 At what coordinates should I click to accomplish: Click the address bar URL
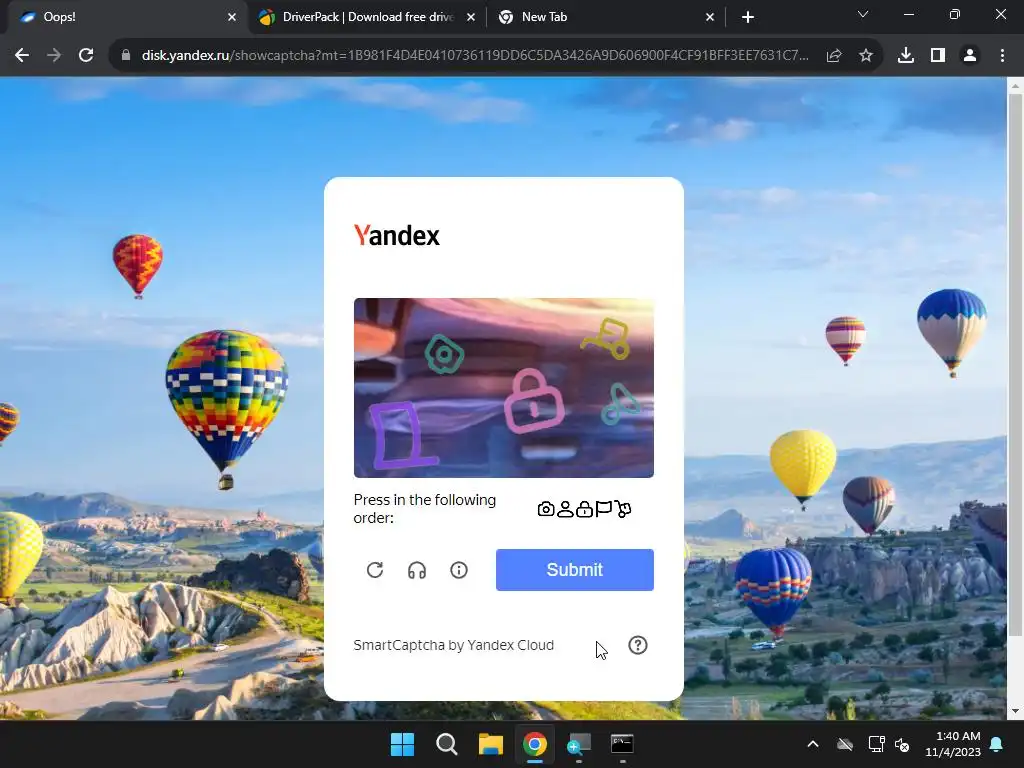pyautogui.click(x=475, y=56)
